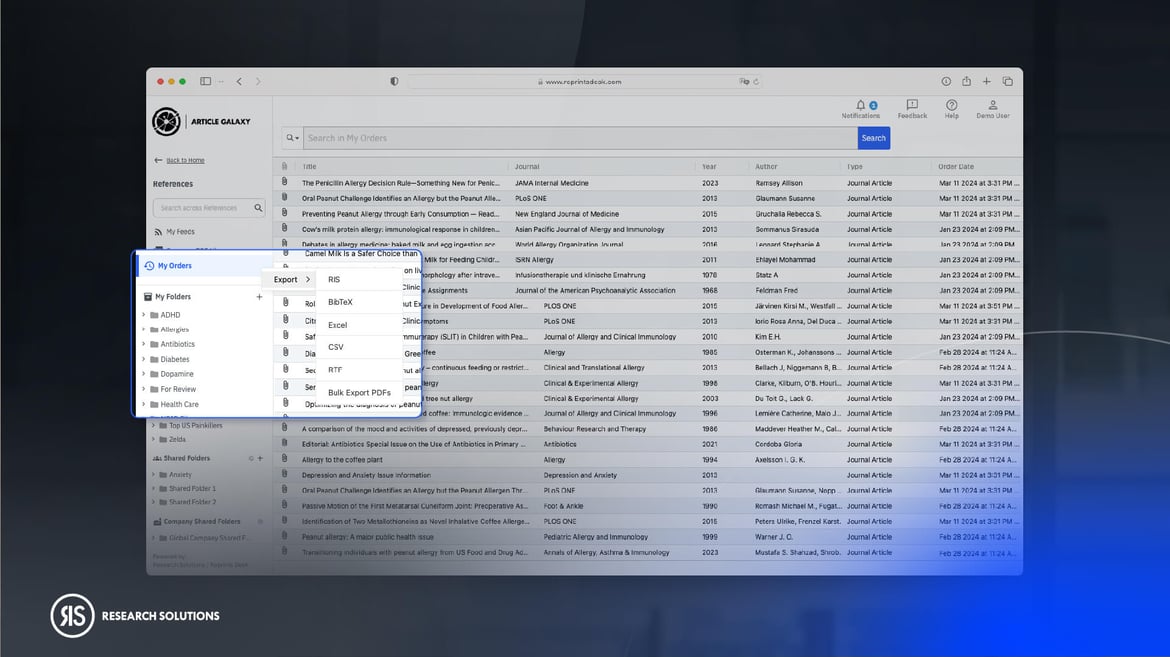Click the Feedback icon in header
This screenshot has height=657, width=1170.
[912, 105]
